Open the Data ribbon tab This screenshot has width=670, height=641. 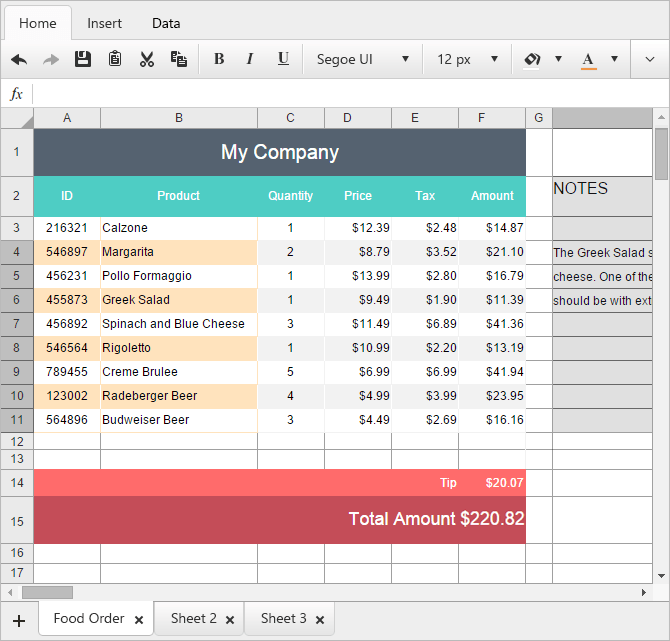(x=166, y=23)
